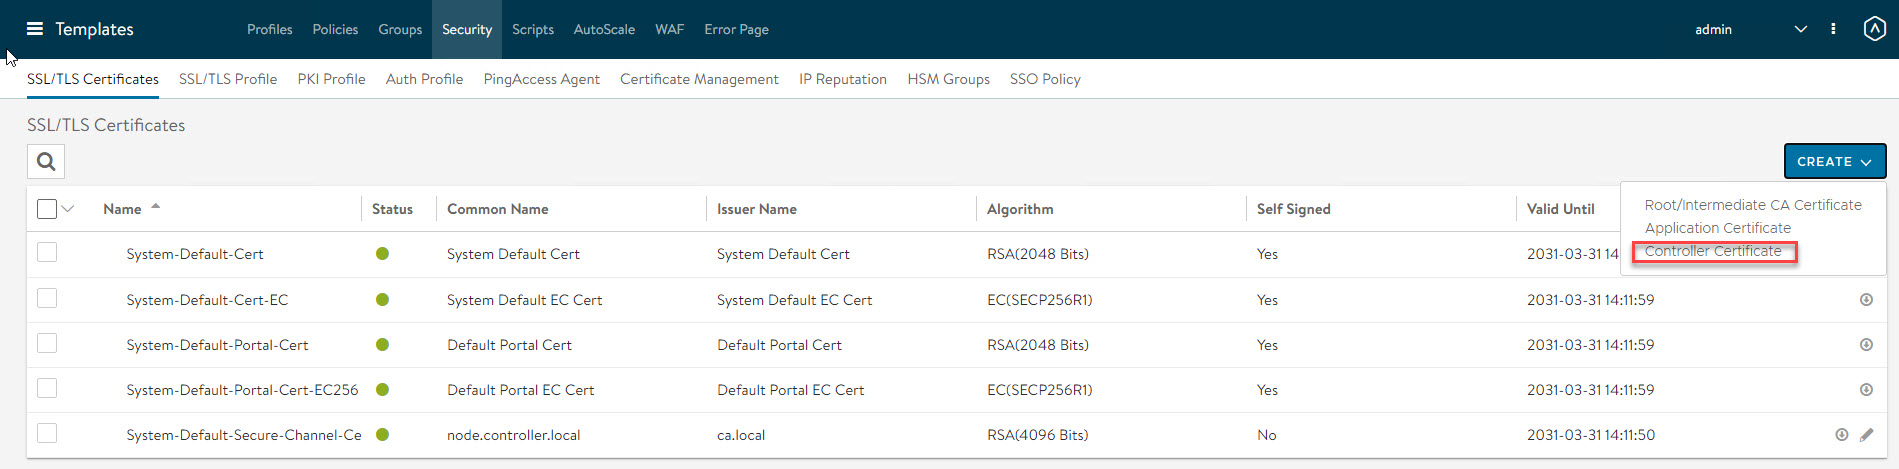Go to the WAF templates section
The height and width of the screenshot is (469, 1899).
pos(669,29)
